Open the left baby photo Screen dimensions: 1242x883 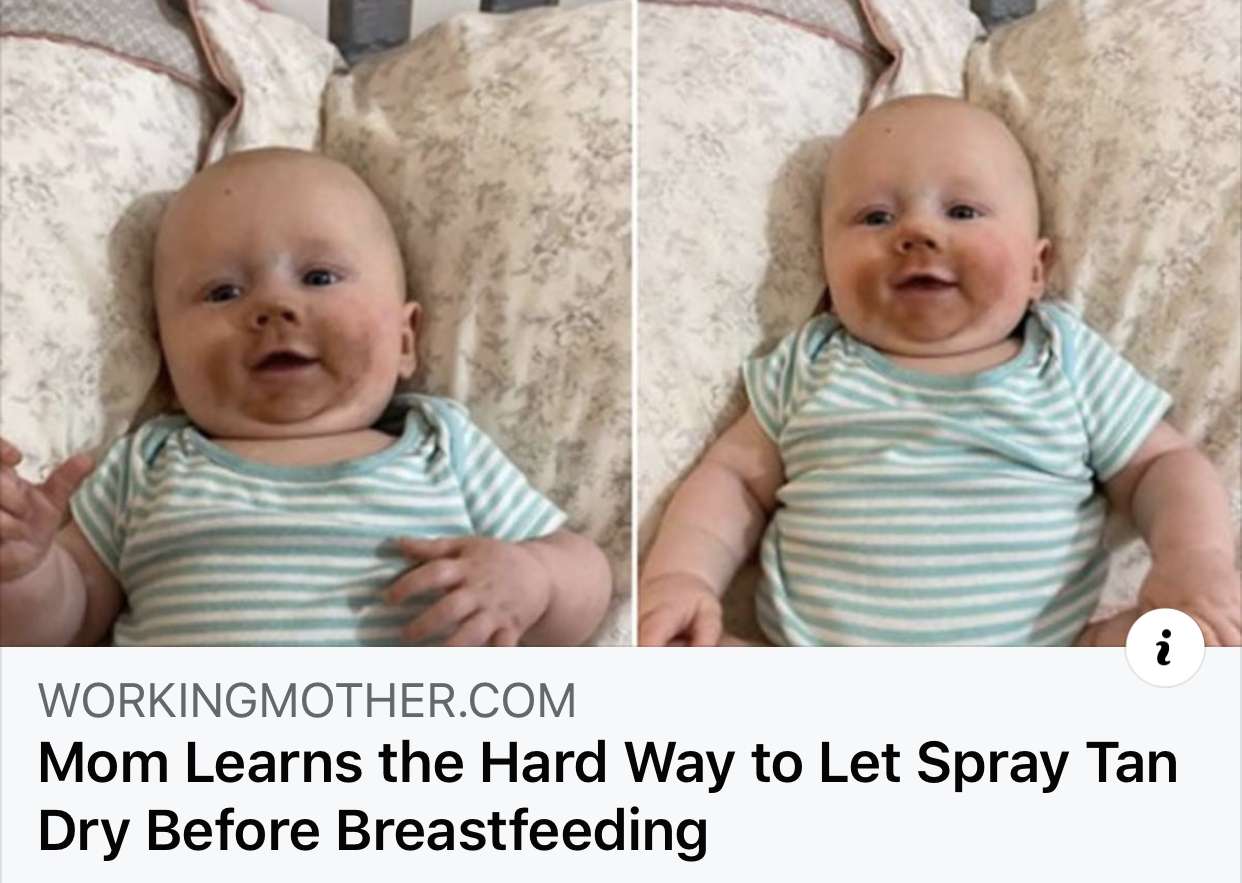point(316,323)
